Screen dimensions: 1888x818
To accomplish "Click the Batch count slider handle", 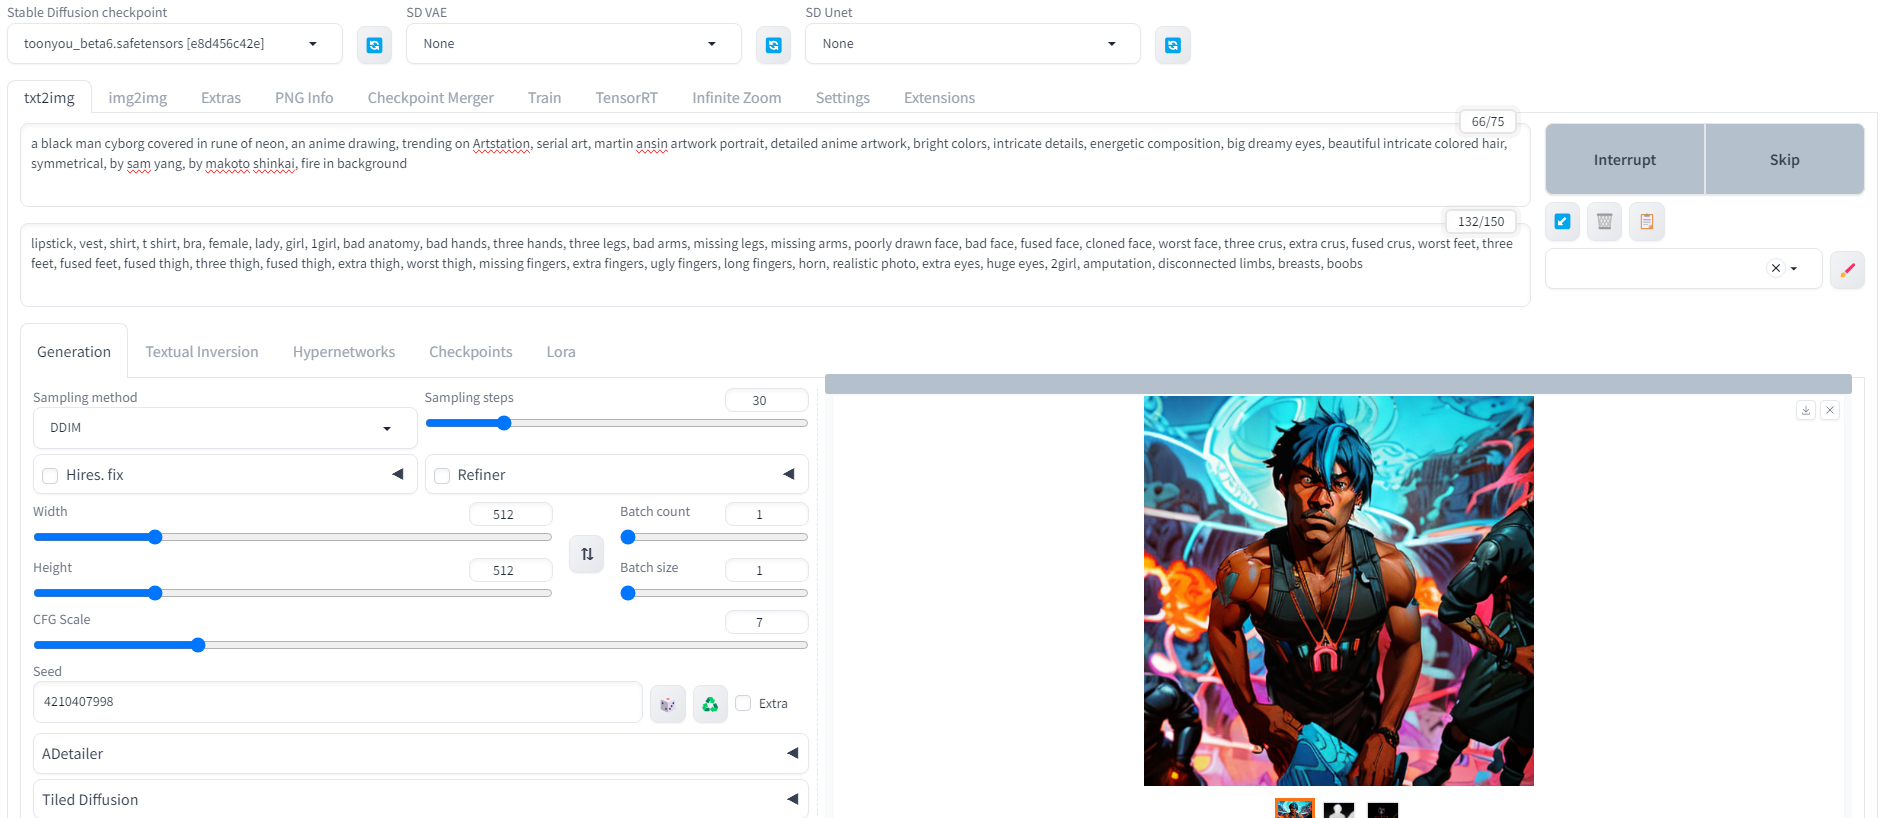I will coord(628,537).
